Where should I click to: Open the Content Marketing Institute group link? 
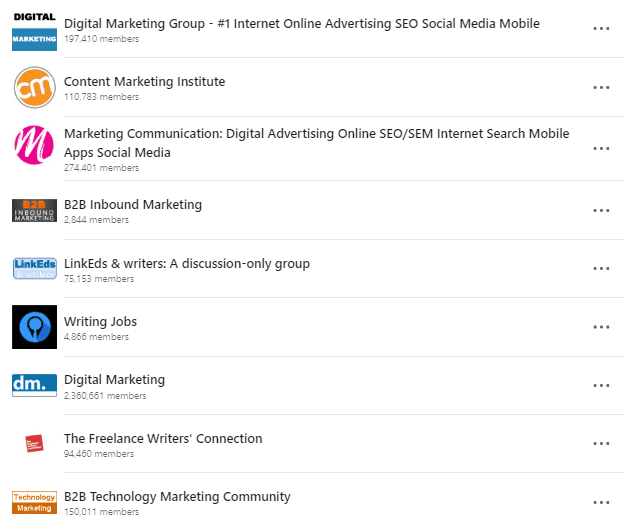coord(144,82)
